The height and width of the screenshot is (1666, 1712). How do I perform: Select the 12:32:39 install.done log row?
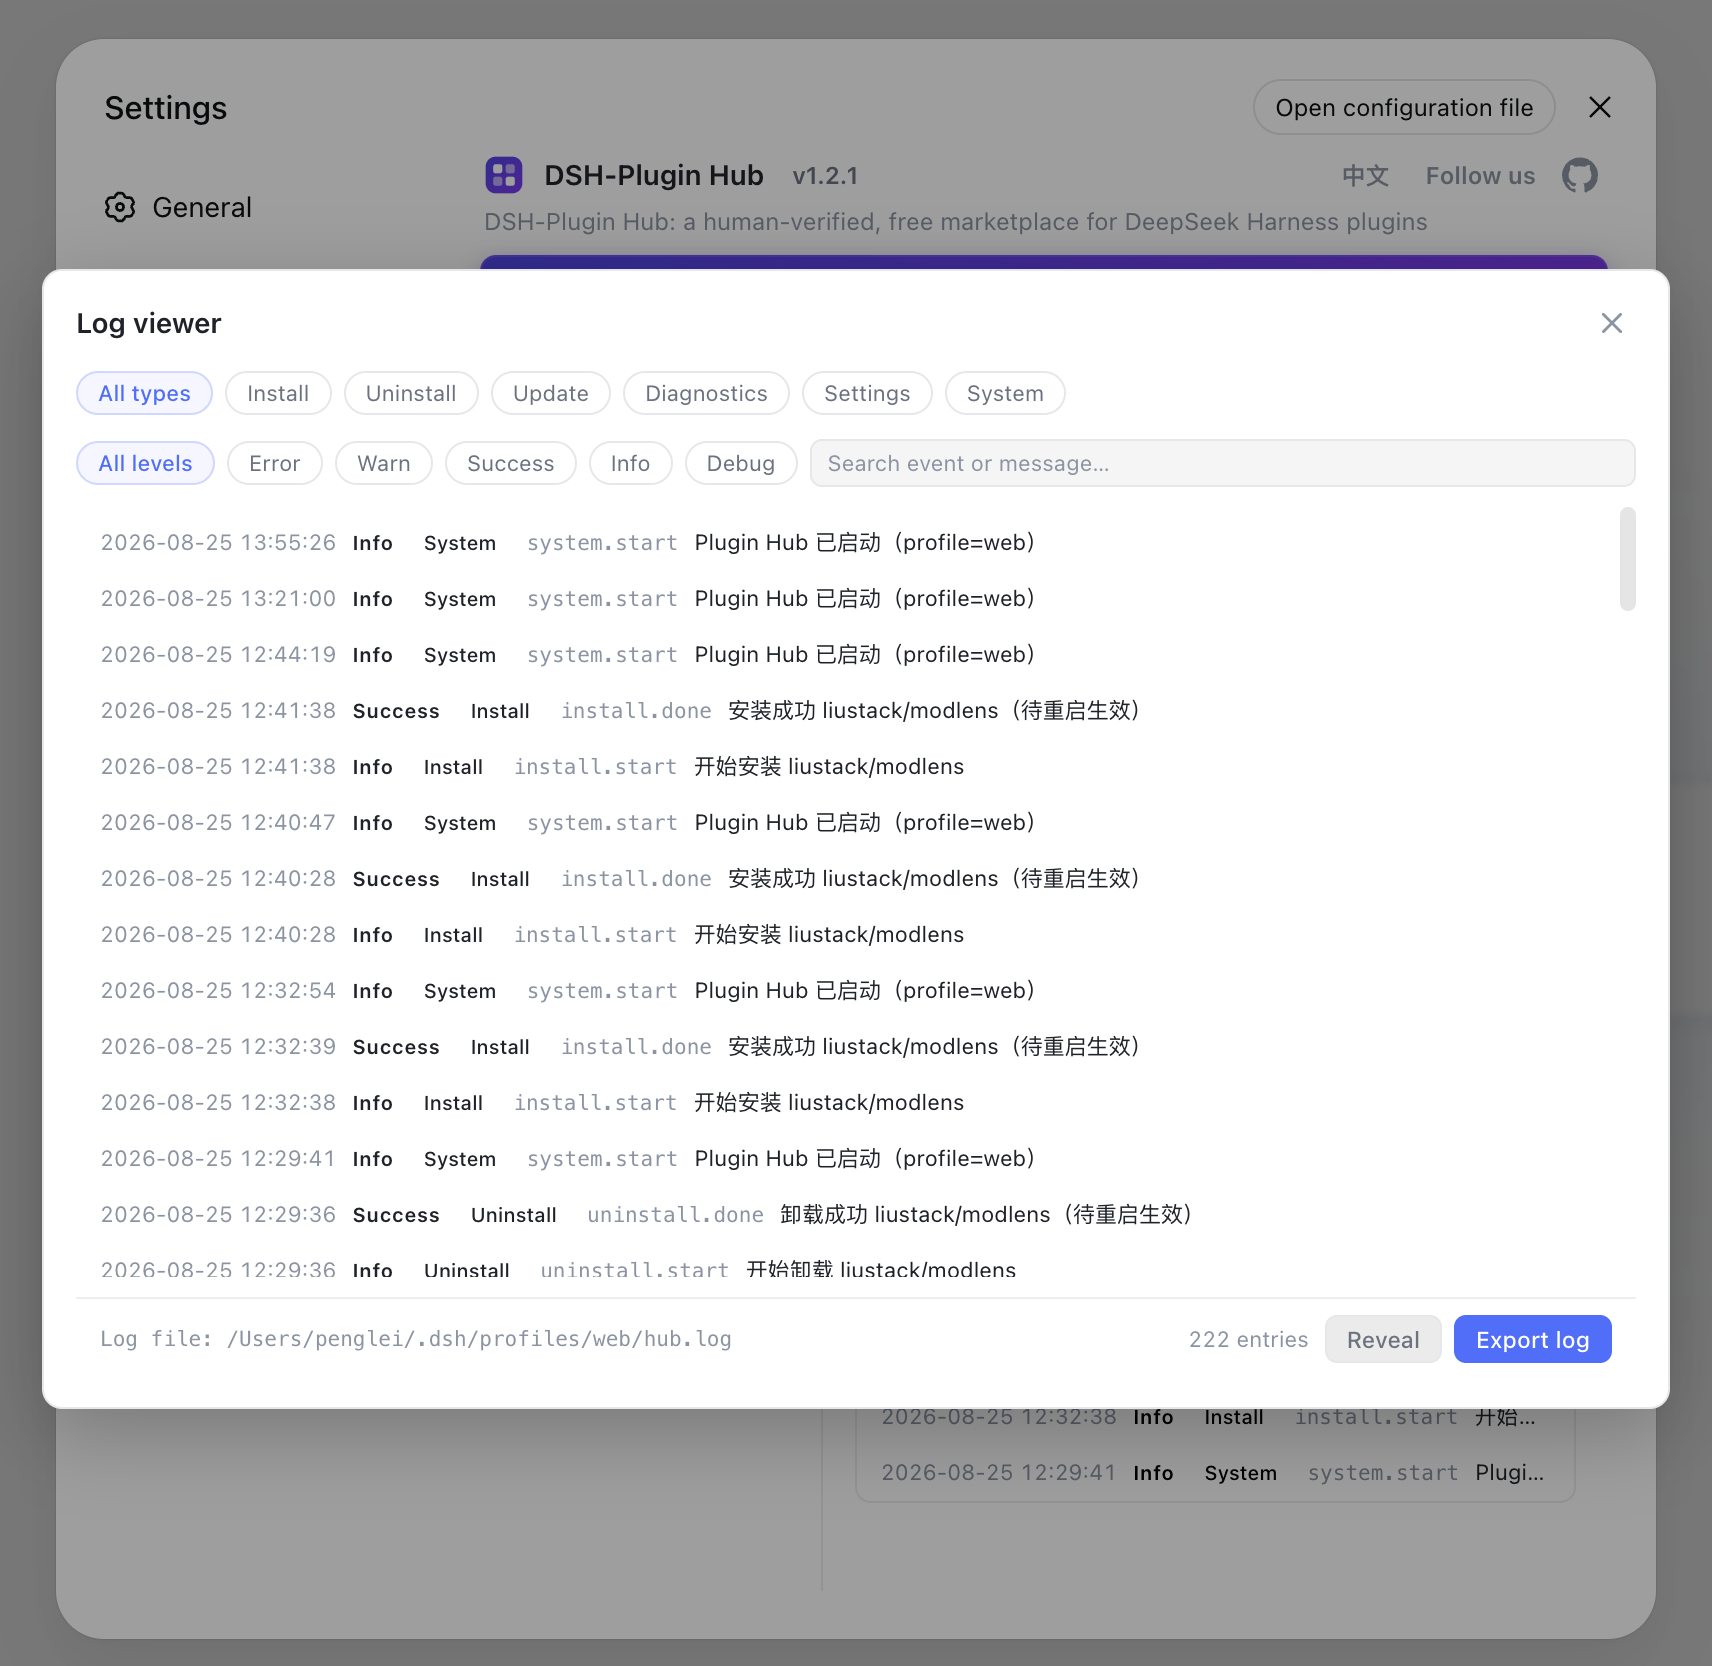846,1046
